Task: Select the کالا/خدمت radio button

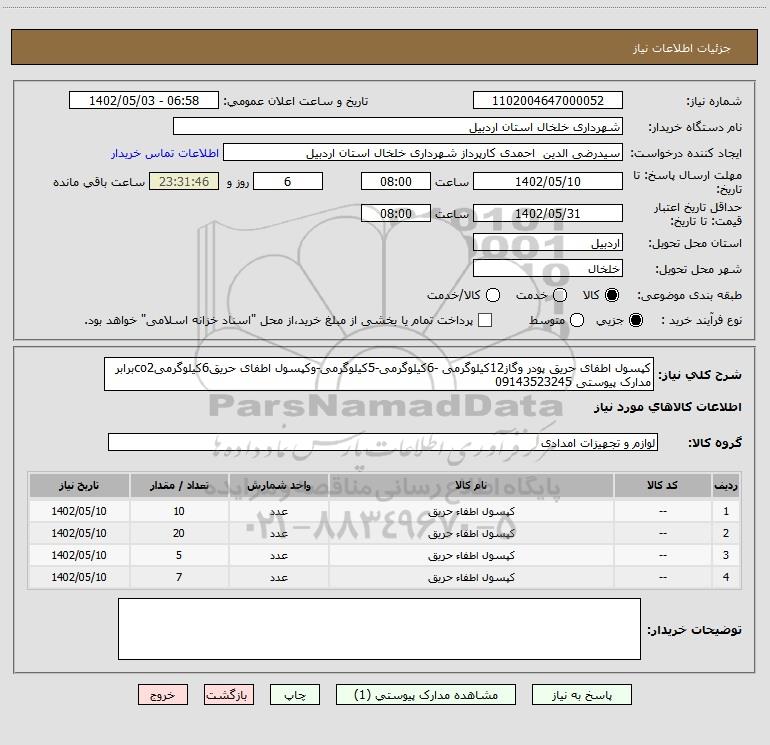Action: pos(493,295)
